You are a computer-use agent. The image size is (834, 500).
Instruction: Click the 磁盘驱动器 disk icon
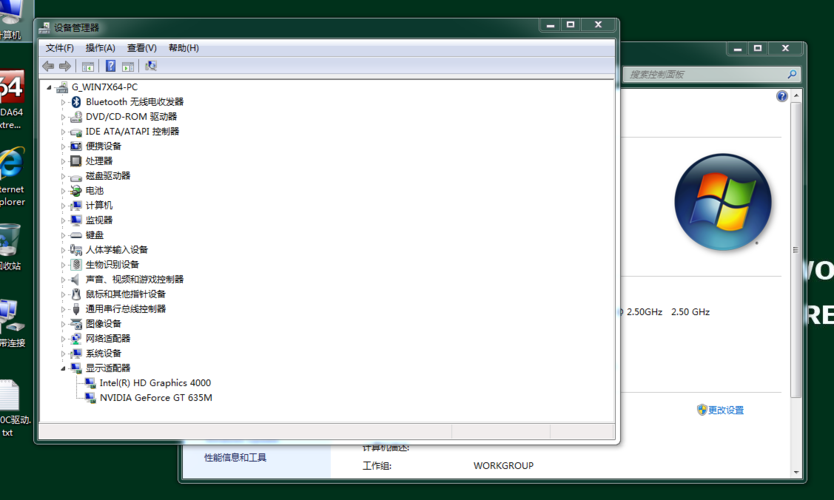pos(76,176)
